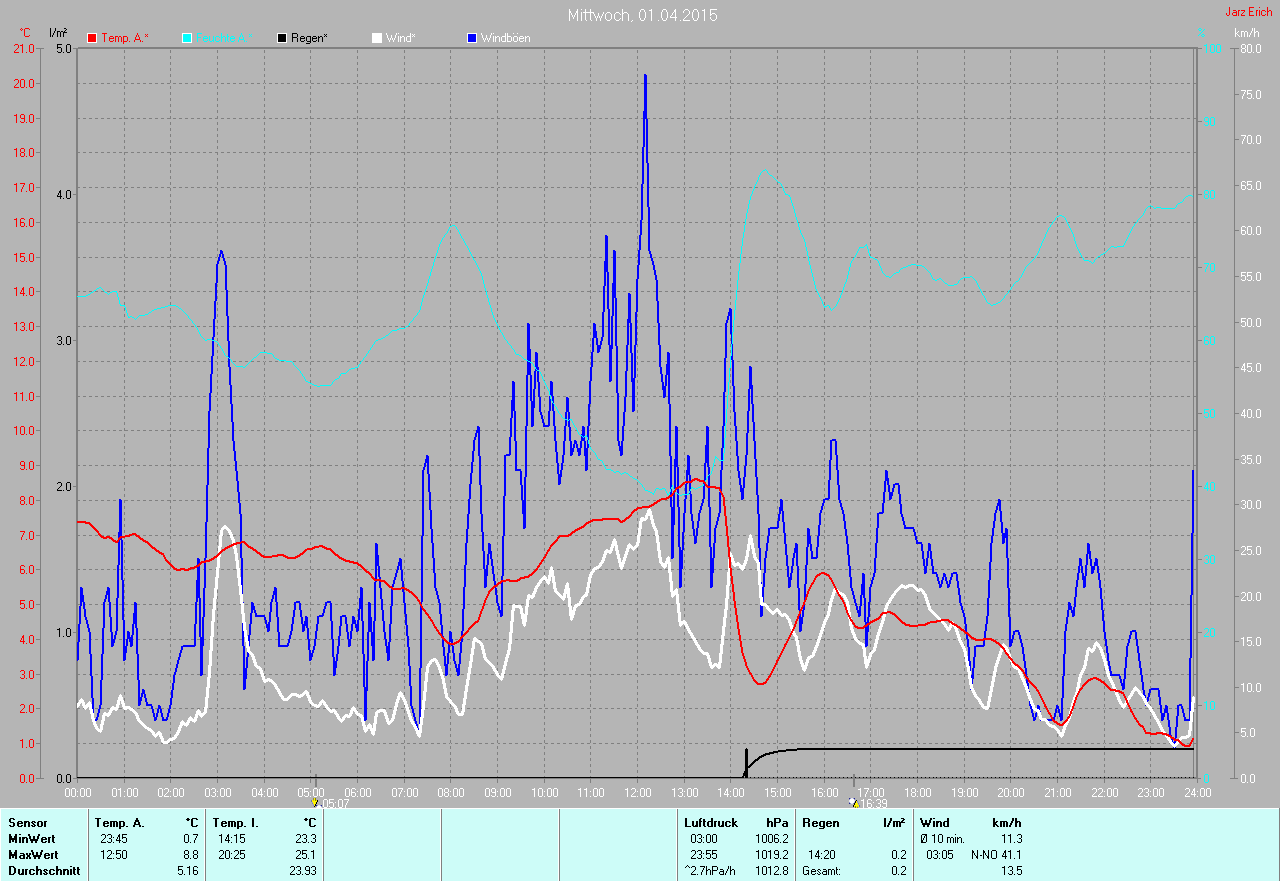Click the gust time 03:05
The image size is (1280, 881).
(941, 855)
